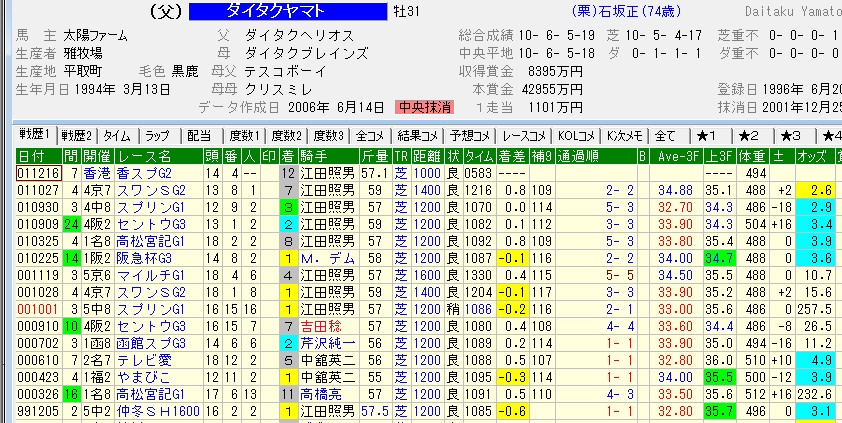Viewport: 842px width, 423px height.
Task: Sort by the 日付 column header
Action: (x=30, y=156)
